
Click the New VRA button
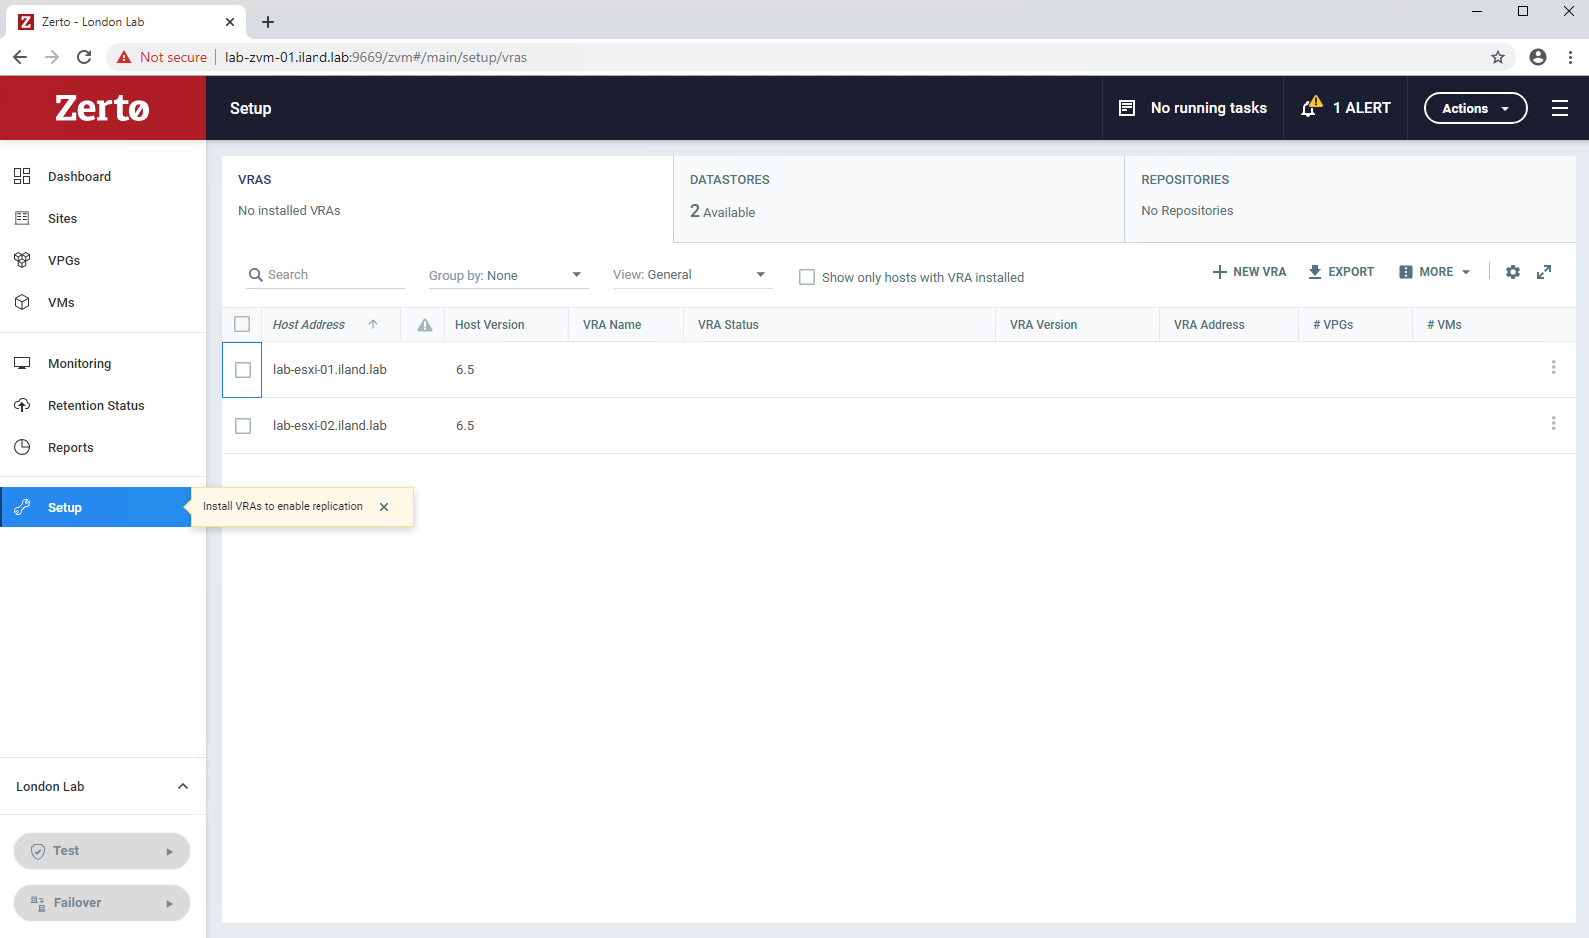(1249, 272)
